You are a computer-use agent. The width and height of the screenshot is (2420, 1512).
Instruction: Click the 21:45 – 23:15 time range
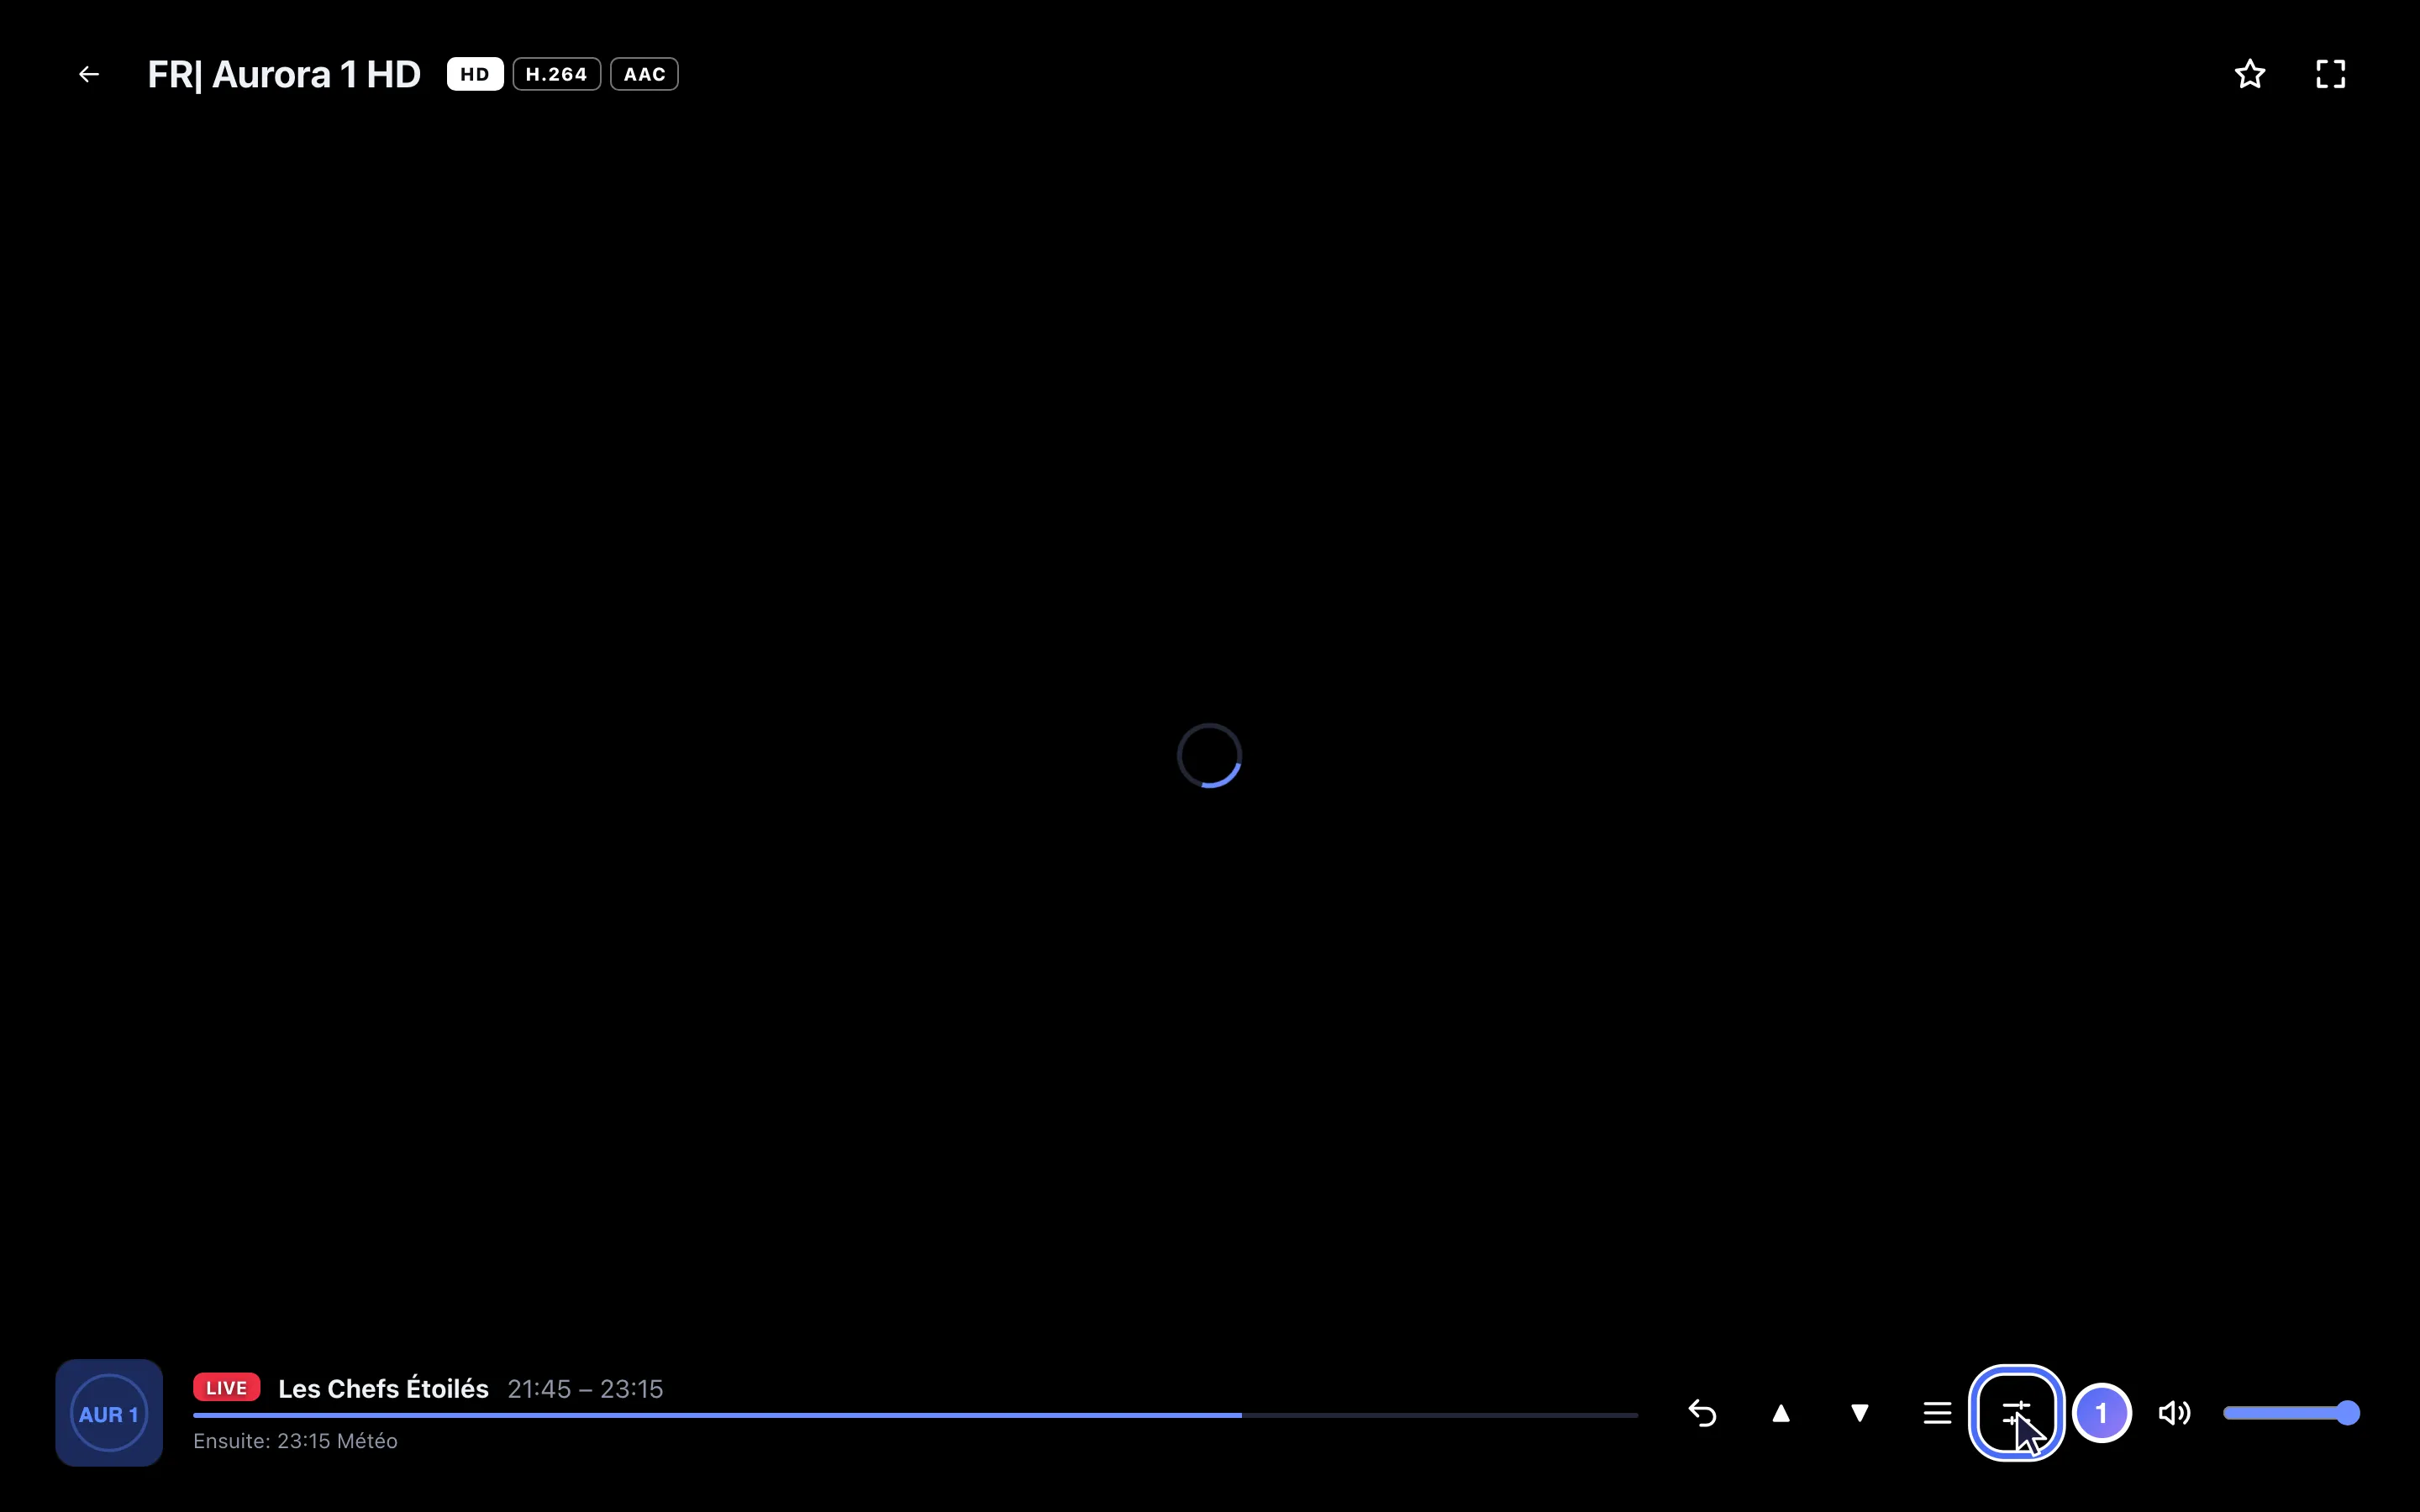585,1389
